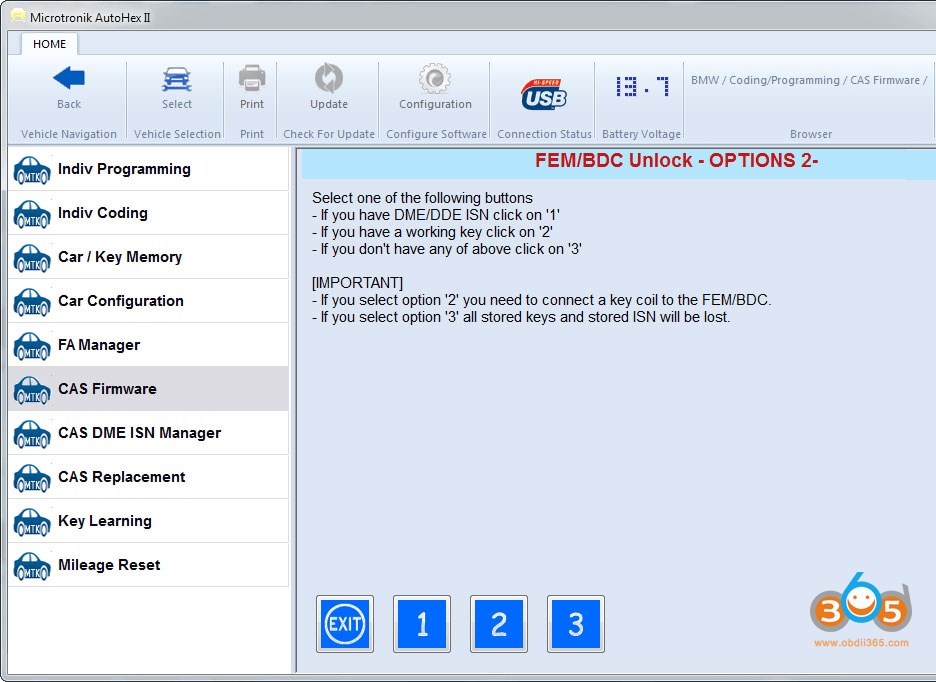Choose option button 2 for working key

click(x=499, y=624)
